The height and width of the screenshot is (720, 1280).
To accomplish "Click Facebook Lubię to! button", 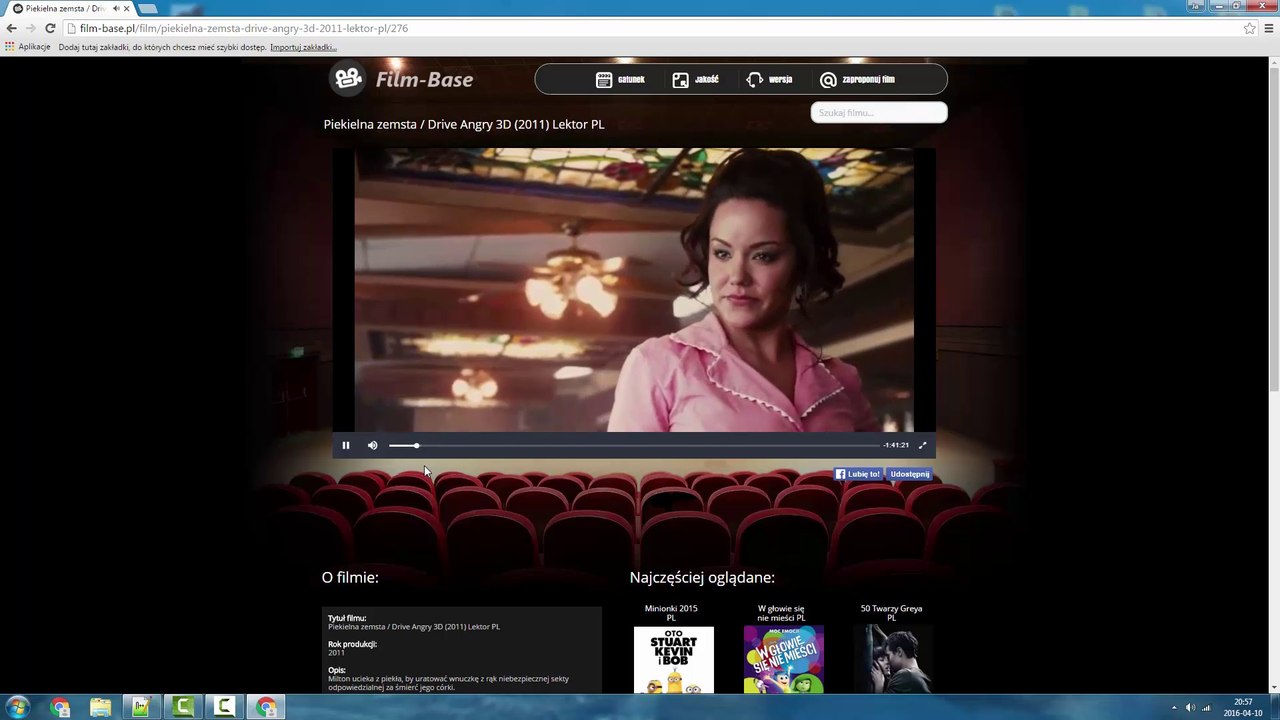I will tap(858, 474).
